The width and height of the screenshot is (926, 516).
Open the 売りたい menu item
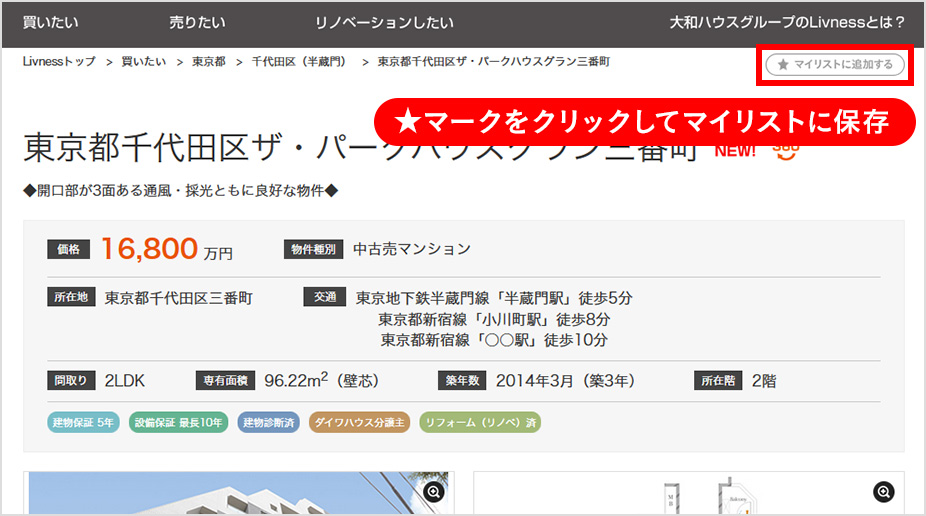pos(197,22)
